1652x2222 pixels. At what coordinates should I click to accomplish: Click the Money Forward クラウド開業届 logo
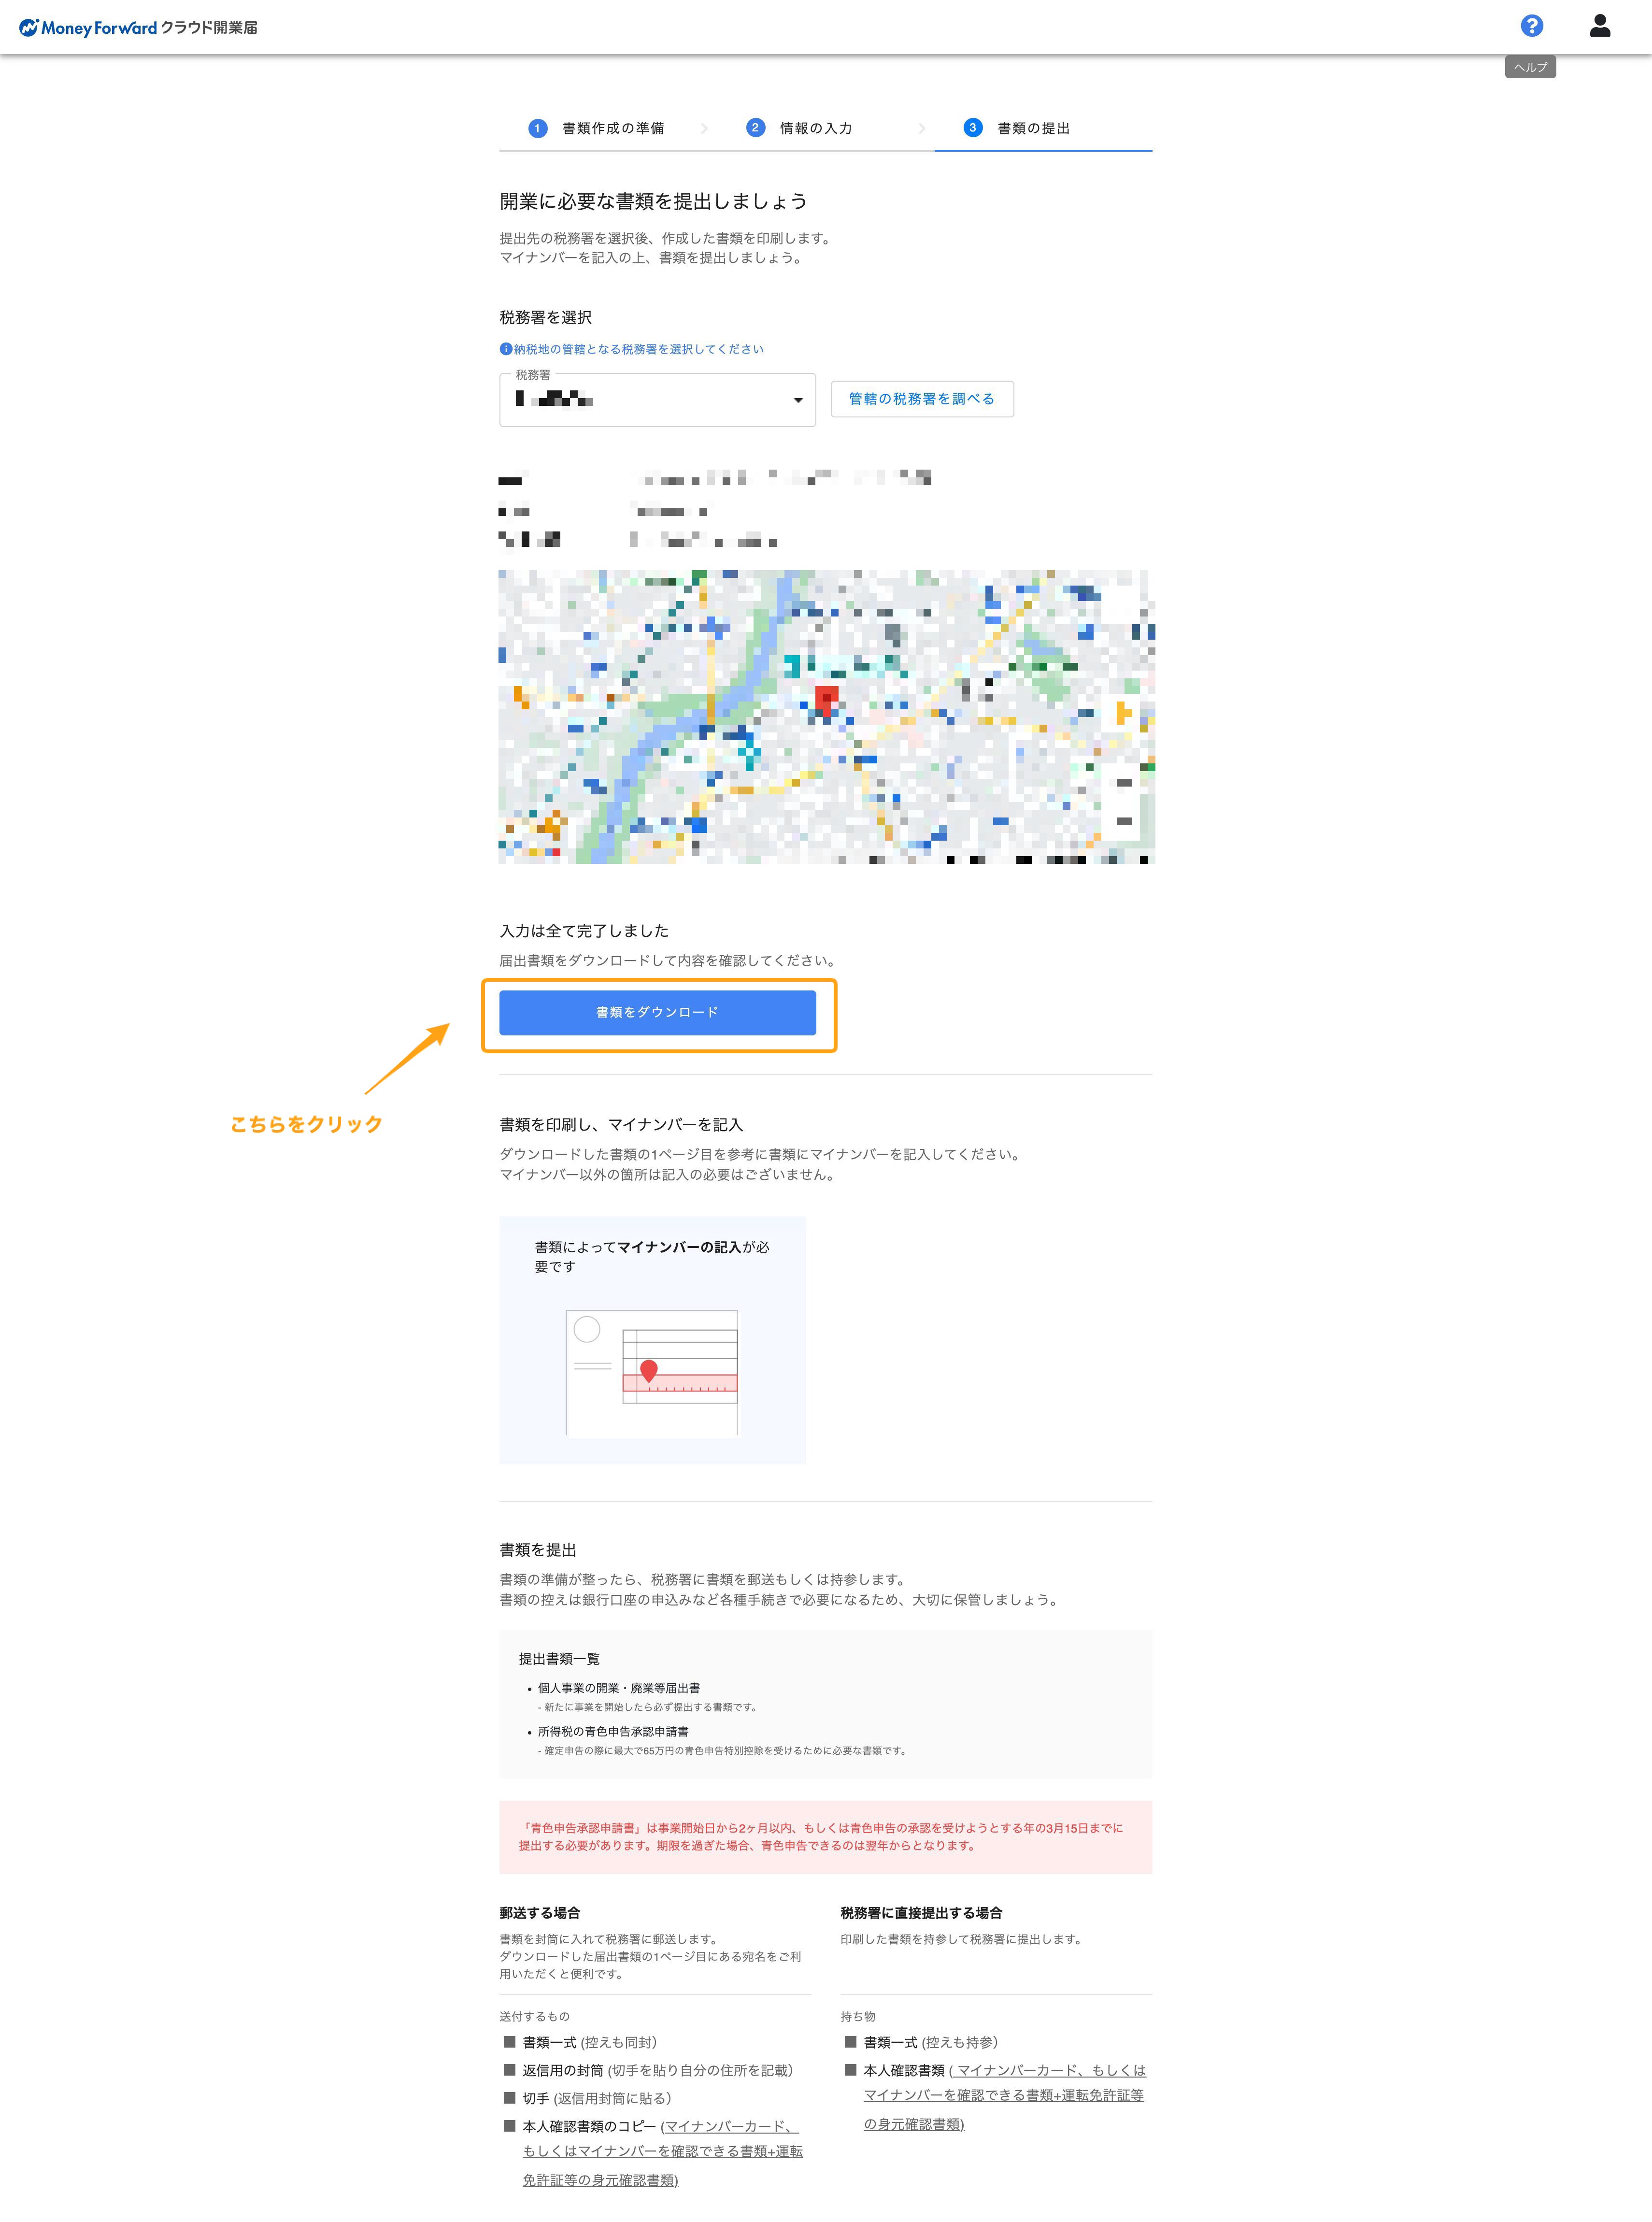pos(138,28)
